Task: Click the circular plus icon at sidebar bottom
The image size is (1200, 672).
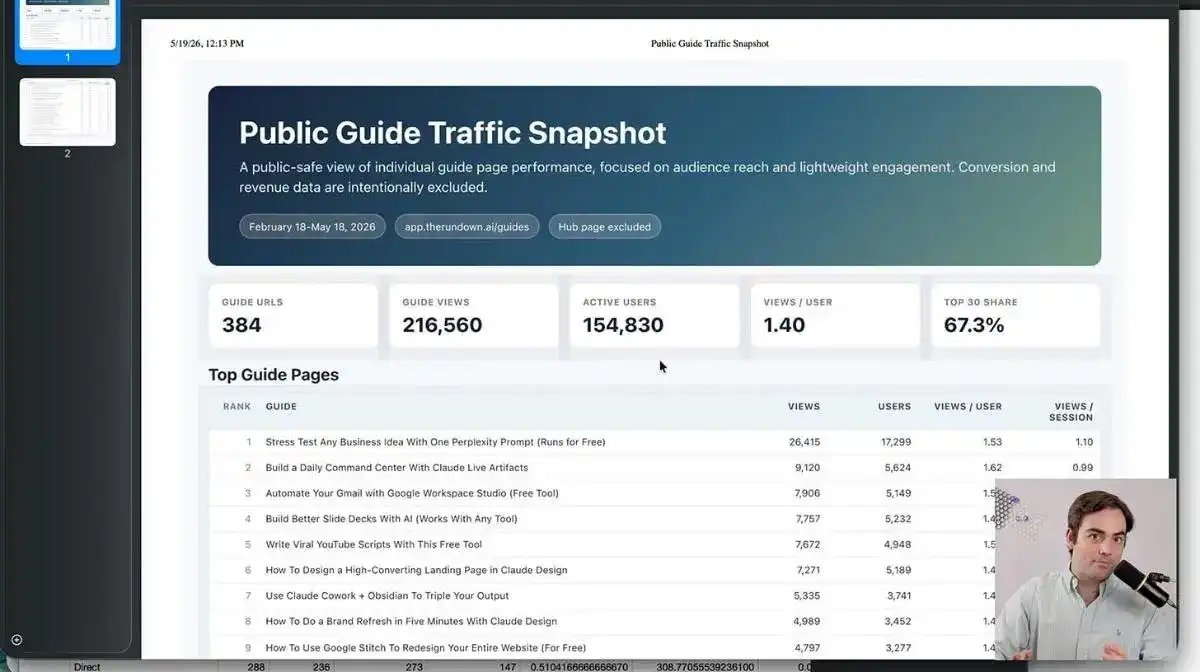Action: [x=16, y=640]
